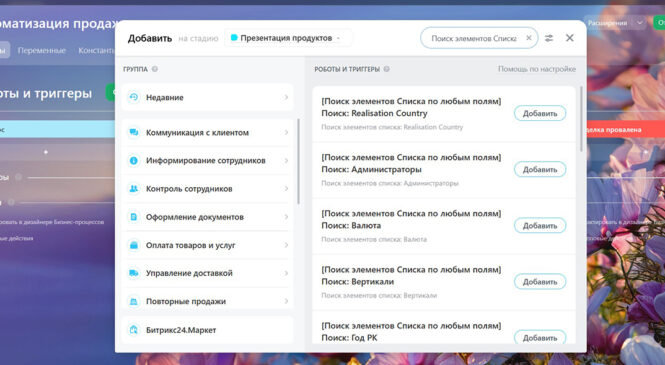
Task: Click Расширения button in background page
Action: click(607, 23)
